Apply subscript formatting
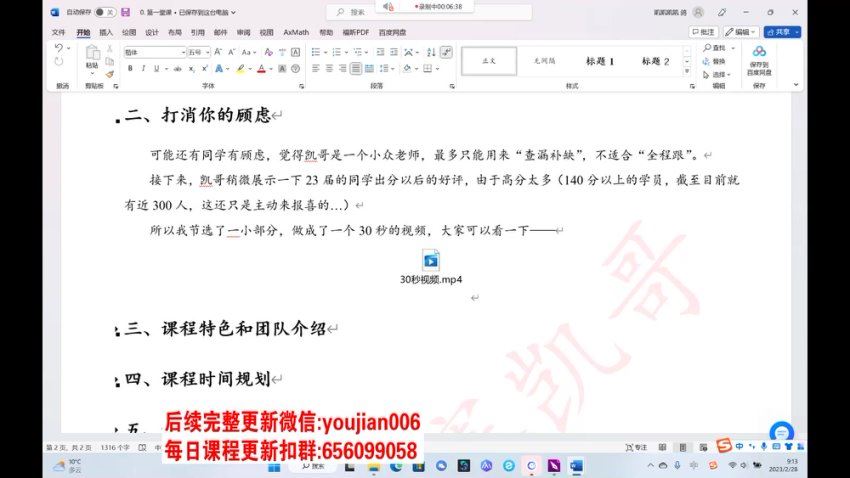The height and width of the screenshot is (478, 850). (x=191, y=69)
